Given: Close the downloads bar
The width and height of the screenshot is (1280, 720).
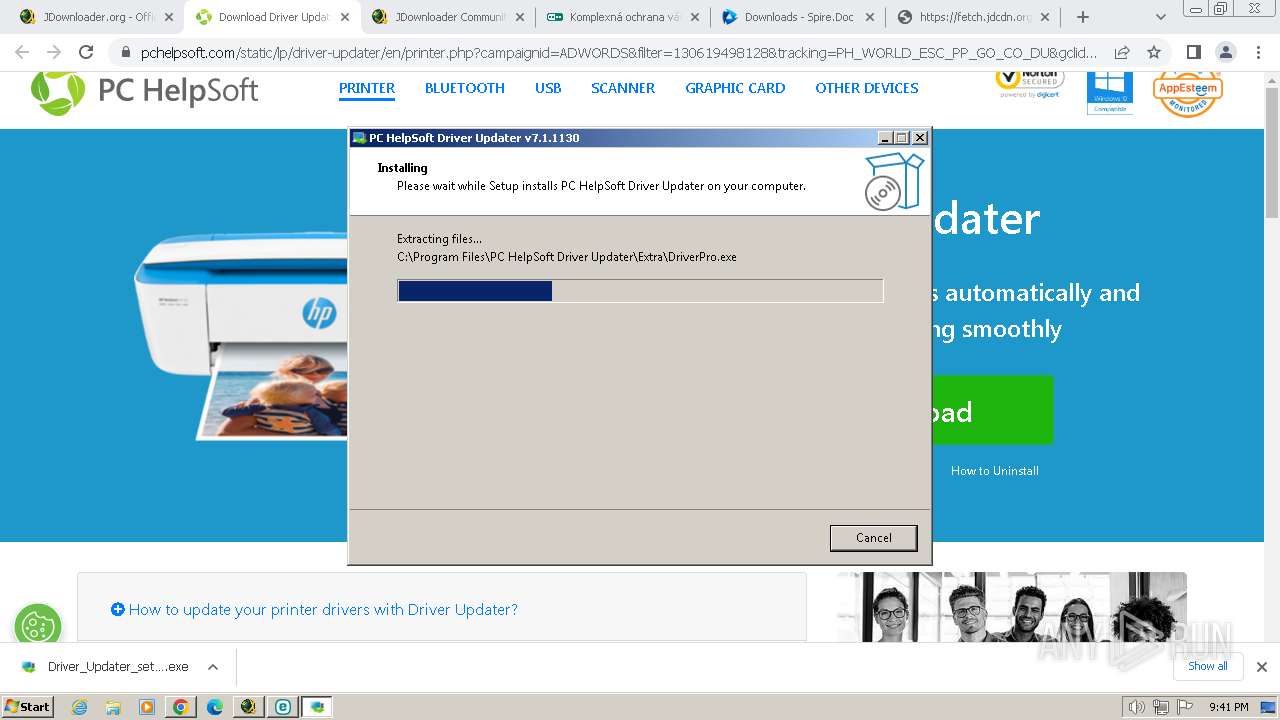Looking at the screenshot, I should 1262,667.
